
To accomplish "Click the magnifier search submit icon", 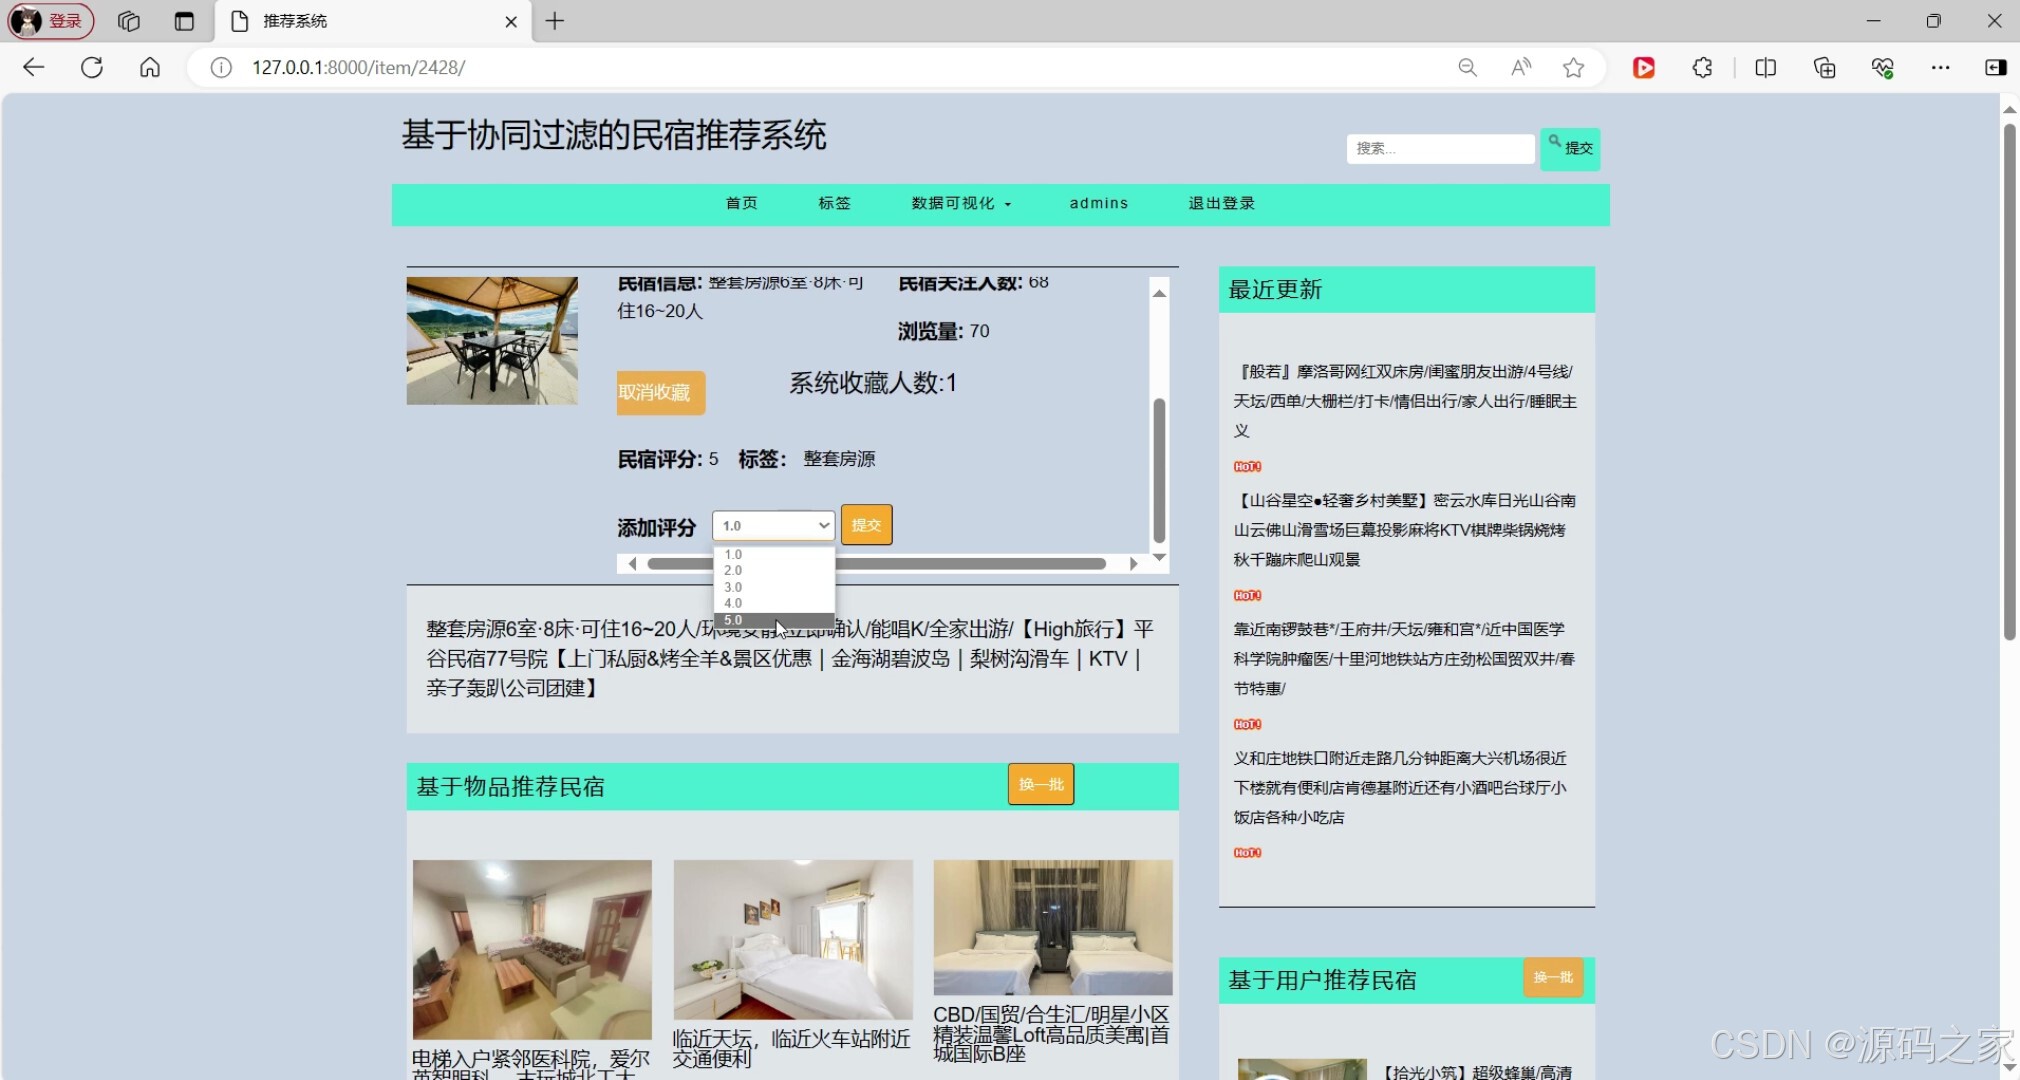I will 1556,141.
